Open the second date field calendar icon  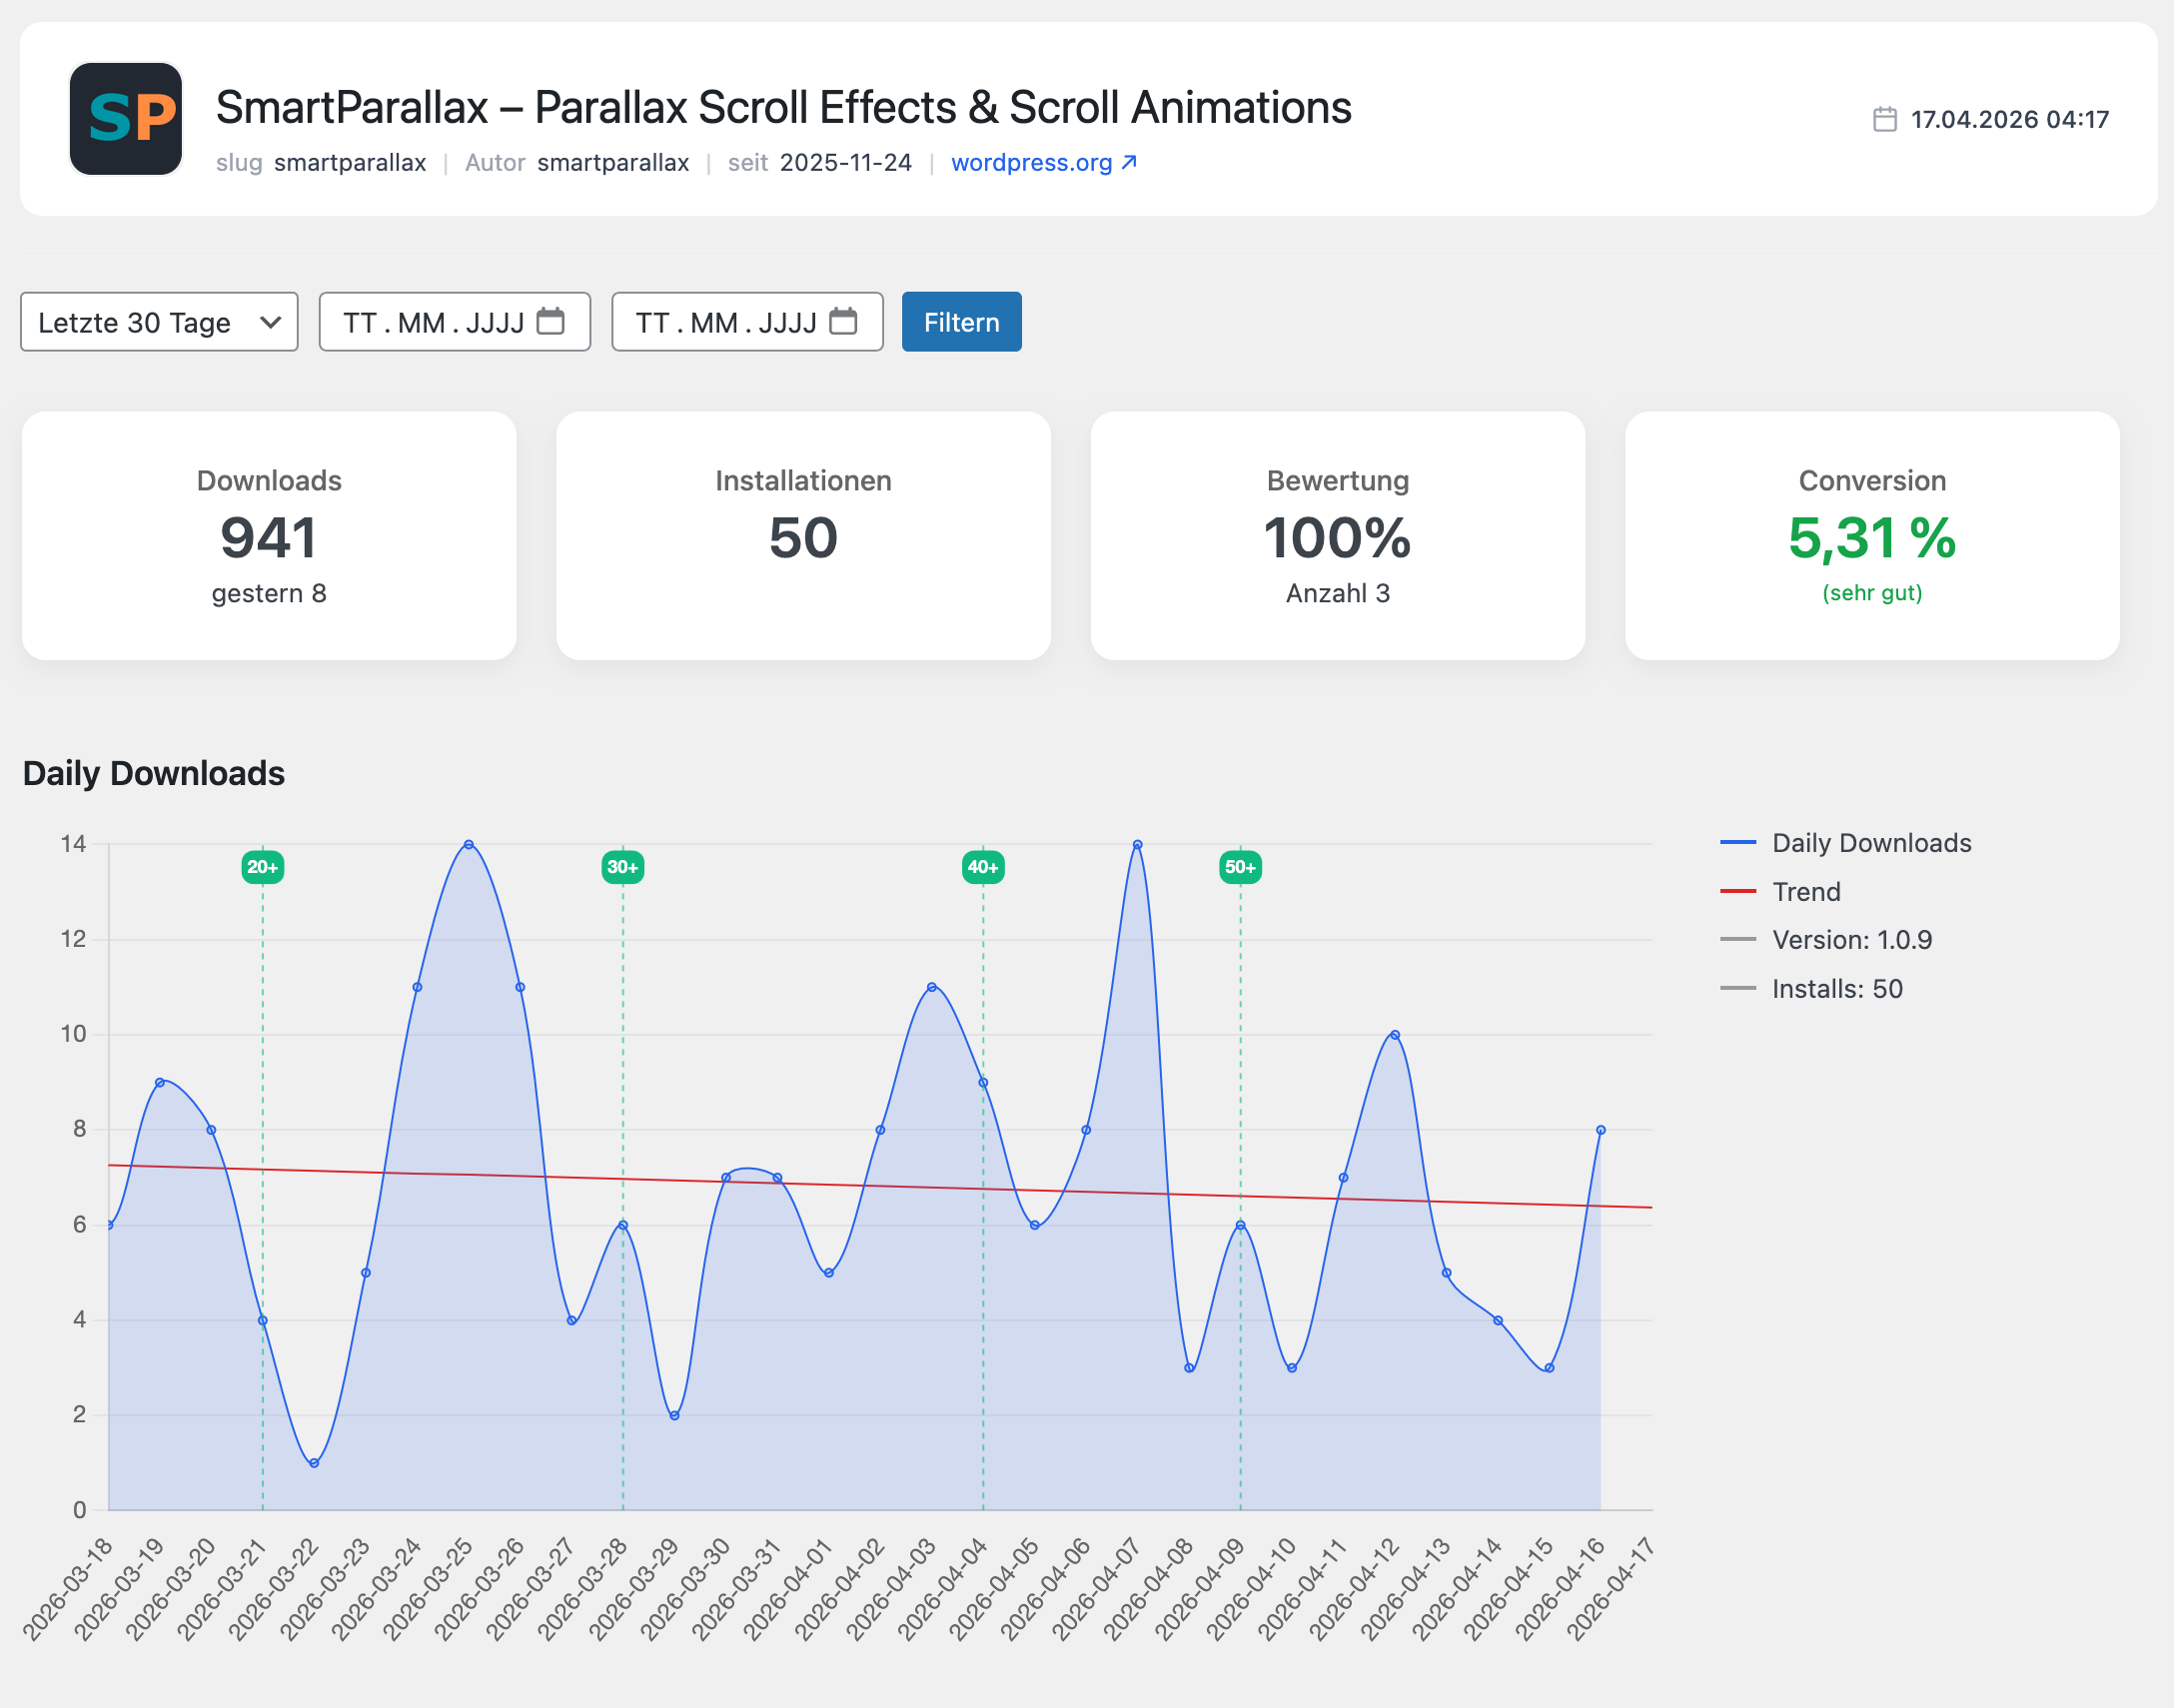(844, 322)
